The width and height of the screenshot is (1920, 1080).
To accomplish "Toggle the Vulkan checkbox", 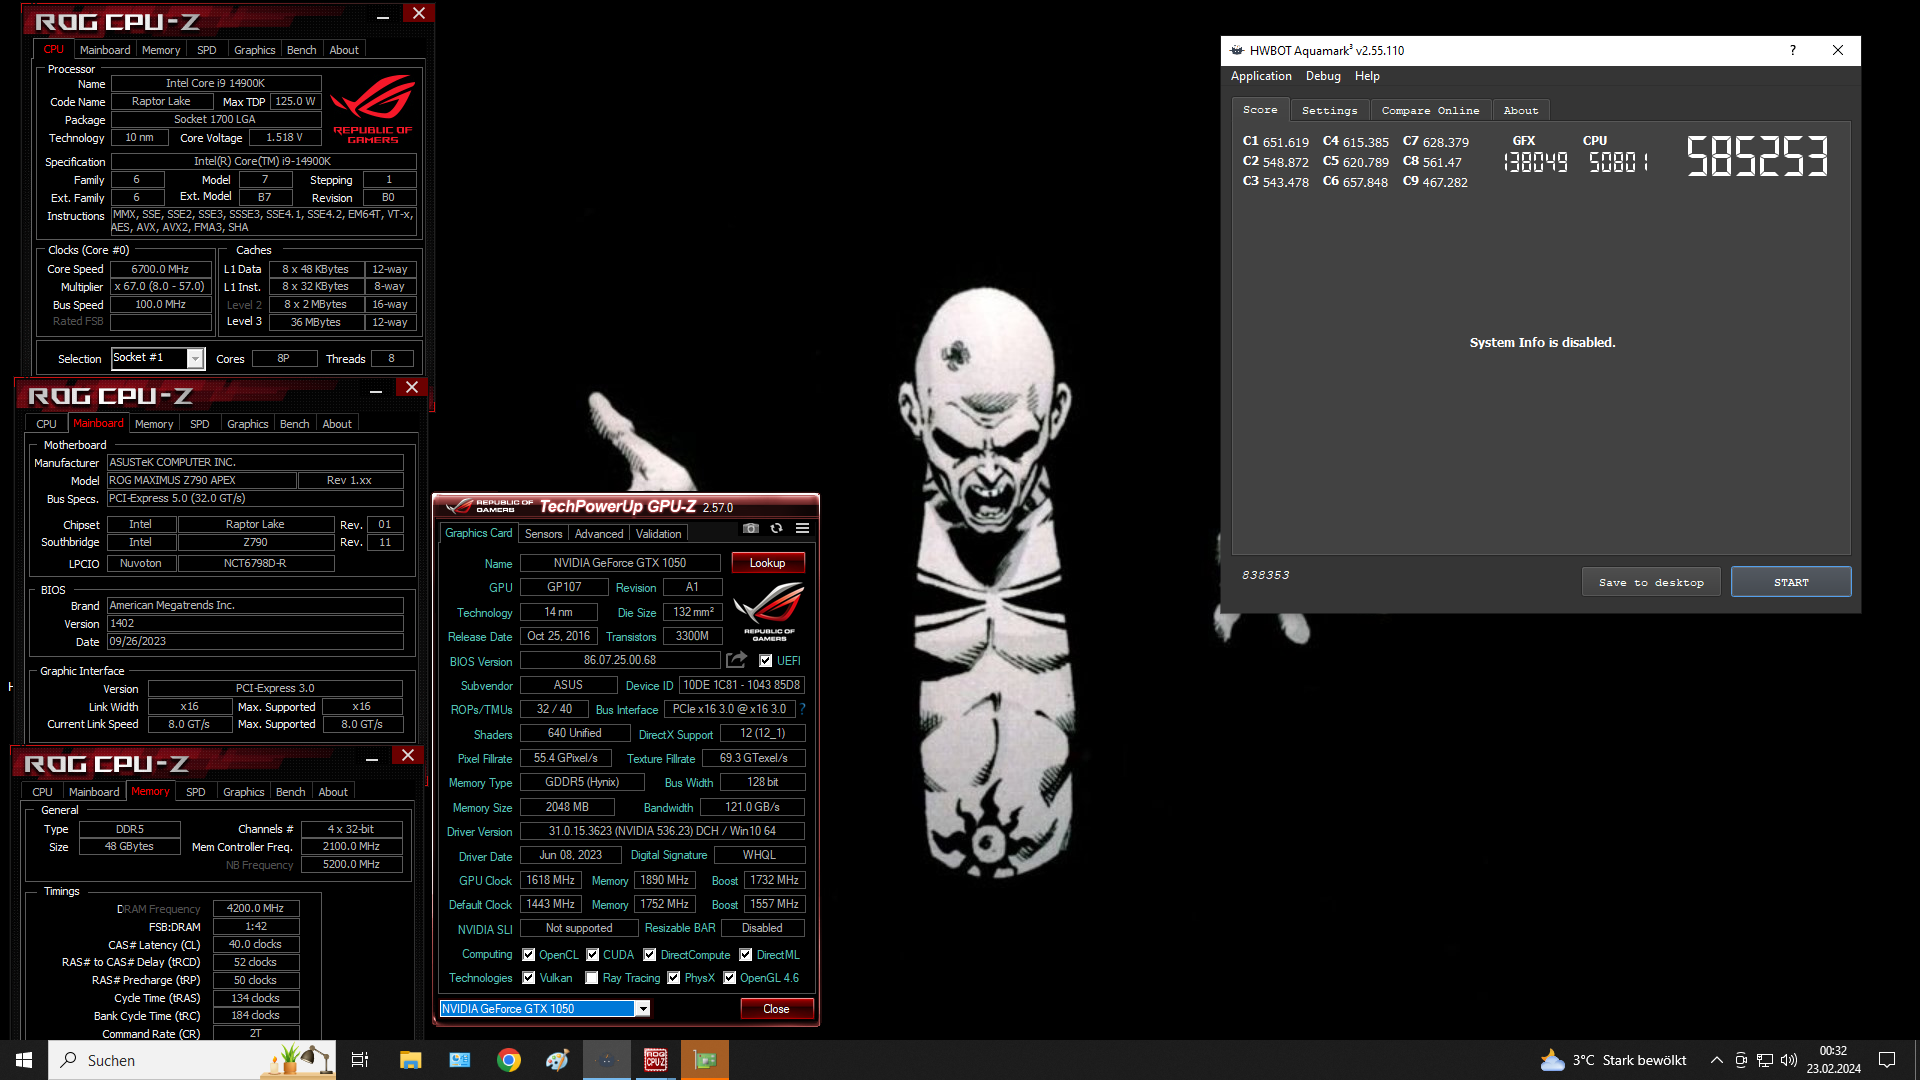I will click(529, 978).
